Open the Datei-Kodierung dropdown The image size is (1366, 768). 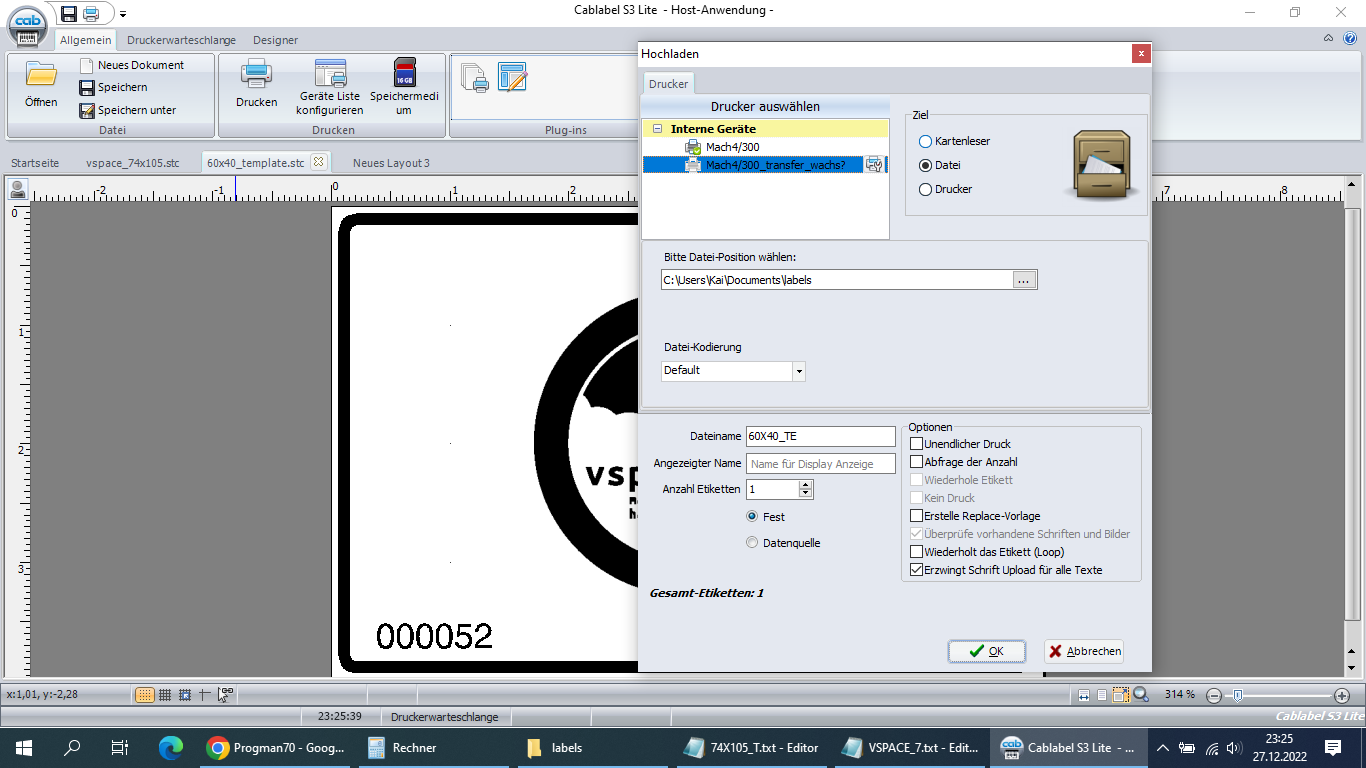[798, 371]
